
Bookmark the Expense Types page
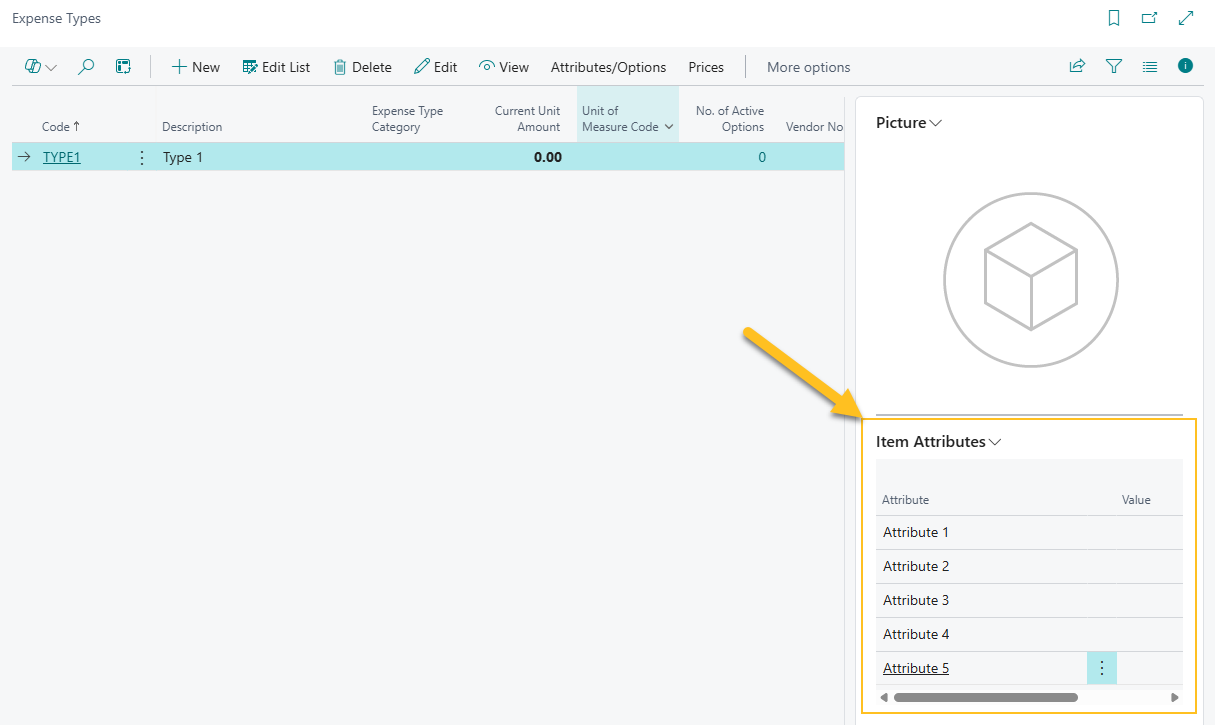point(1113,17)
